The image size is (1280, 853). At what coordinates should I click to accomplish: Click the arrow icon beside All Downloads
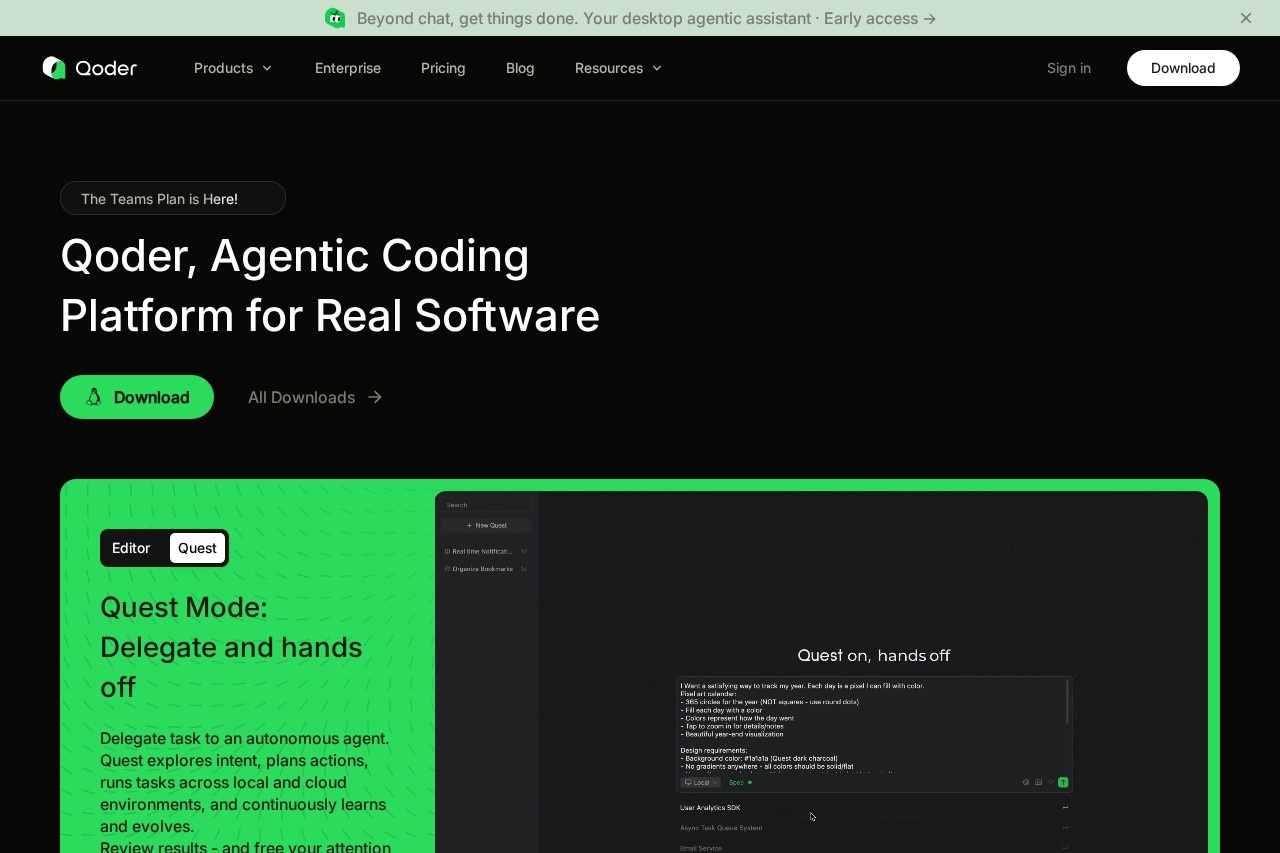tap(375, 397)
